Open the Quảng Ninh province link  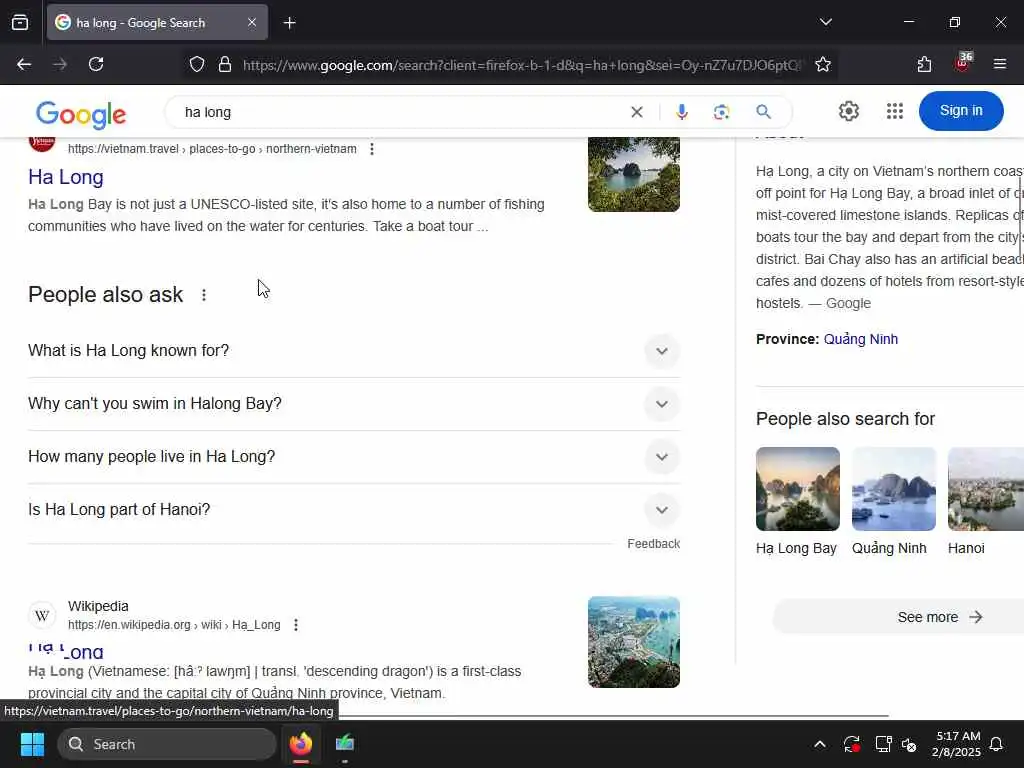click(860, 340)
